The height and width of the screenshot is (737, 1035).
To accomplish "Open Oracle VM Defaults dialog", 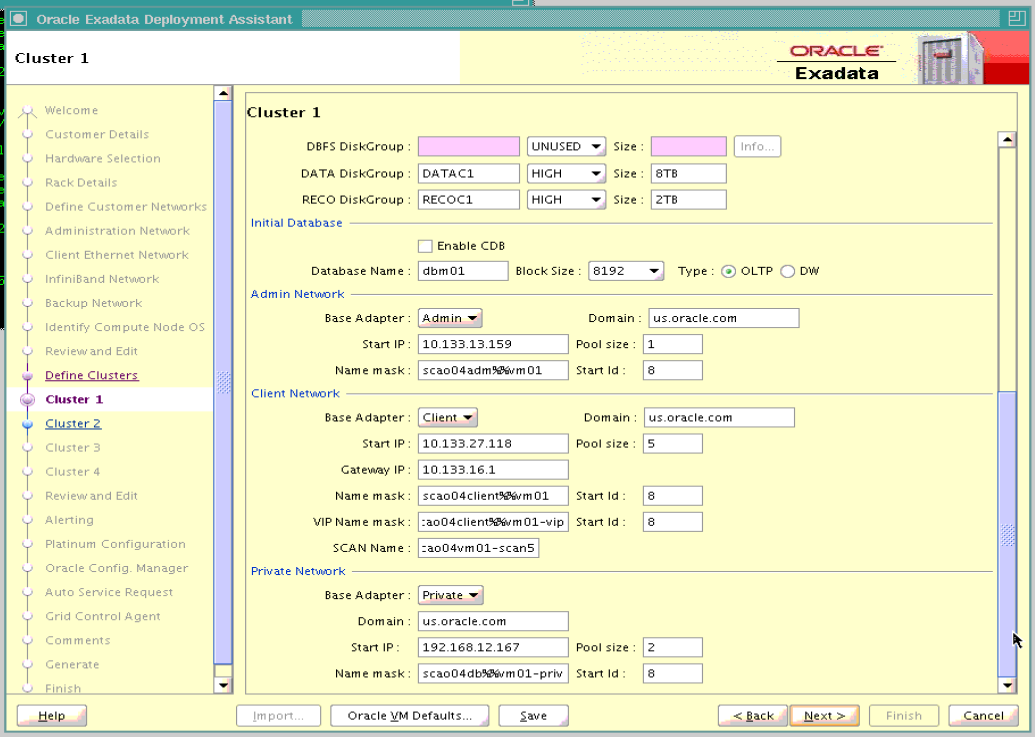I will [409, 716].
